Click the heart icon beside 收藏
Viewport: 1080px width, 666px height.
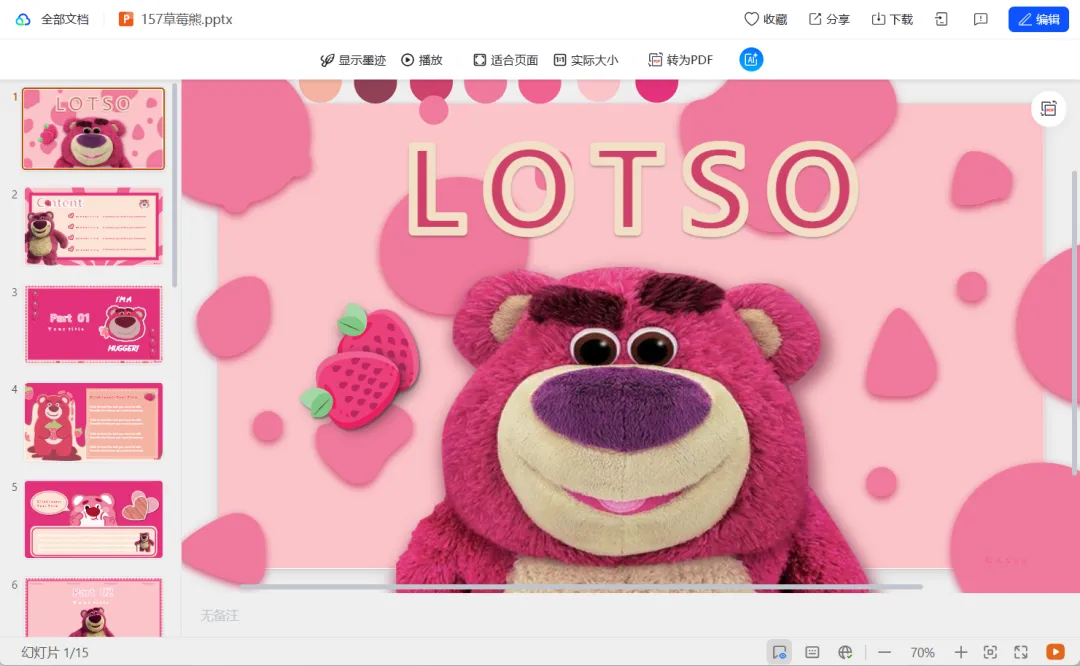click(x=751, y=19)
